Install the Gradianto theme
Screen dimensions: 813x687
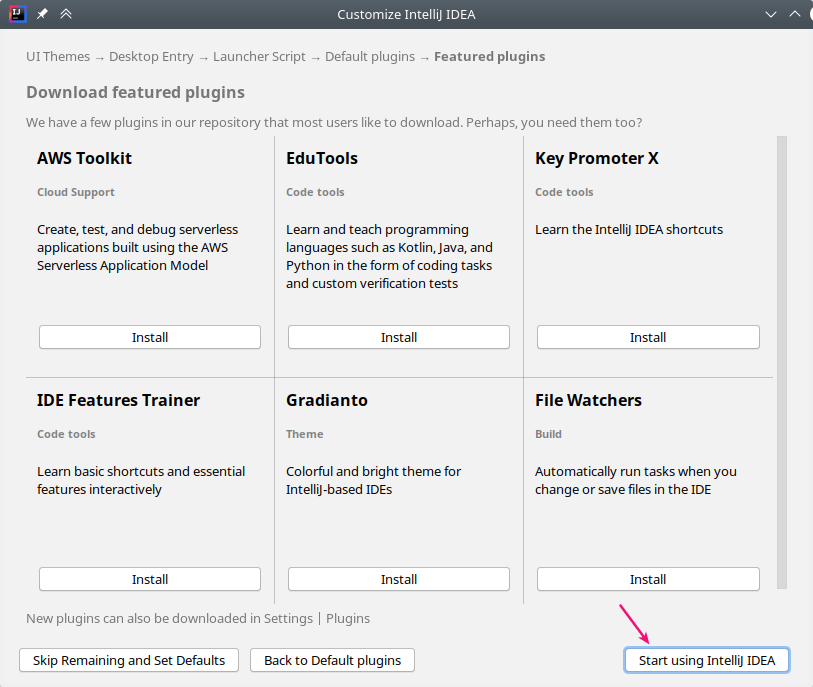click(x=399, y=579)
